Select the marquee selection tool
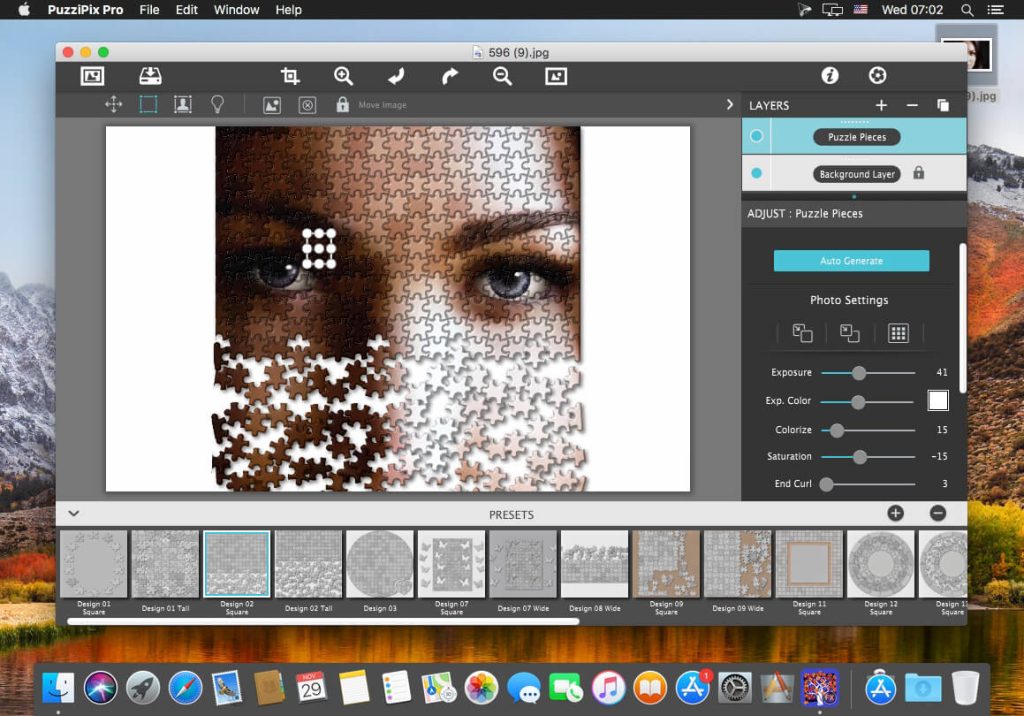This screenshot has width=1024, height=716. coord(148,104)
